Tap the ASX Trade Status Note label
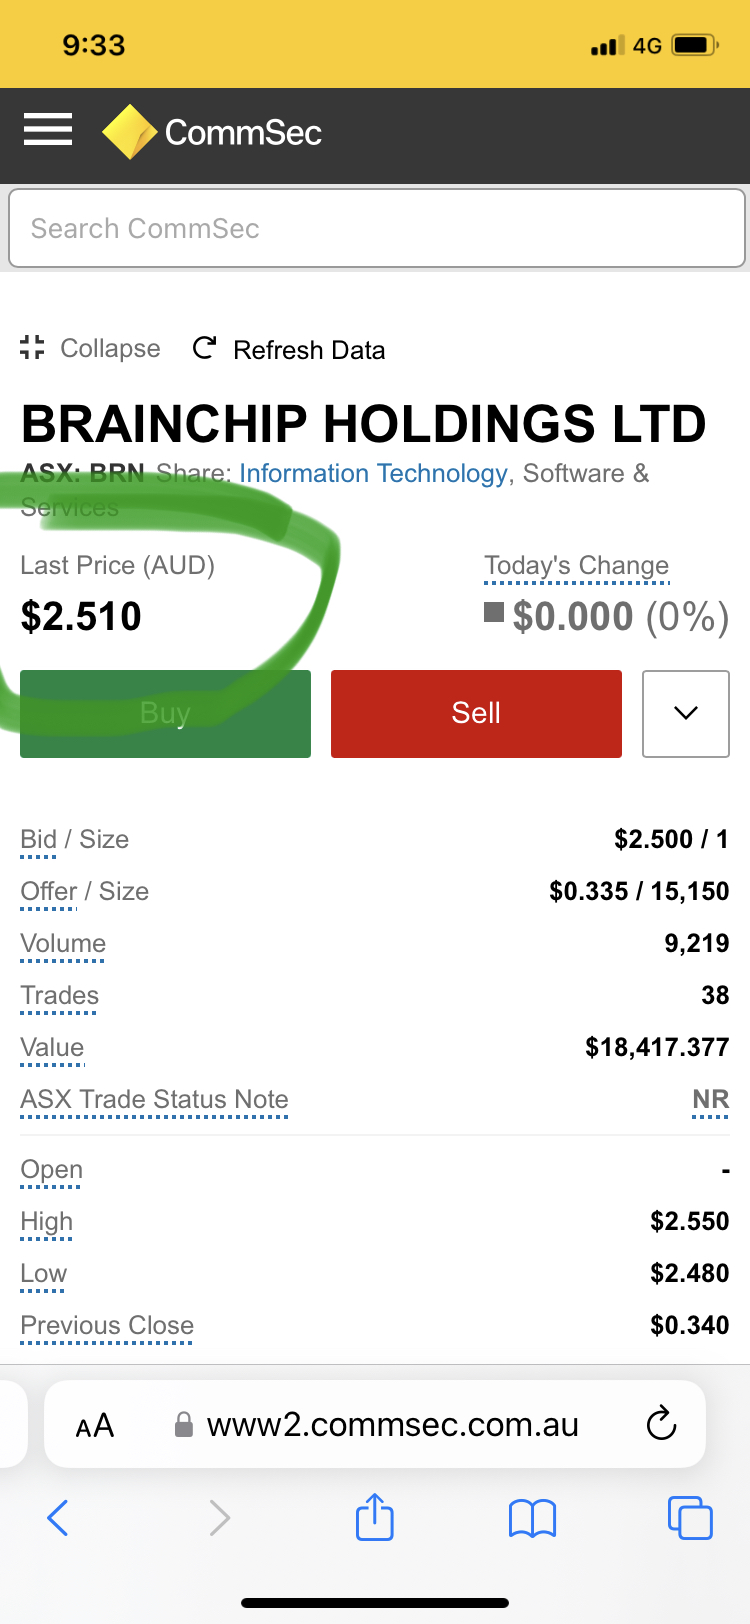The height and width of the screenshot is (1624, 750). point(154,1100)
